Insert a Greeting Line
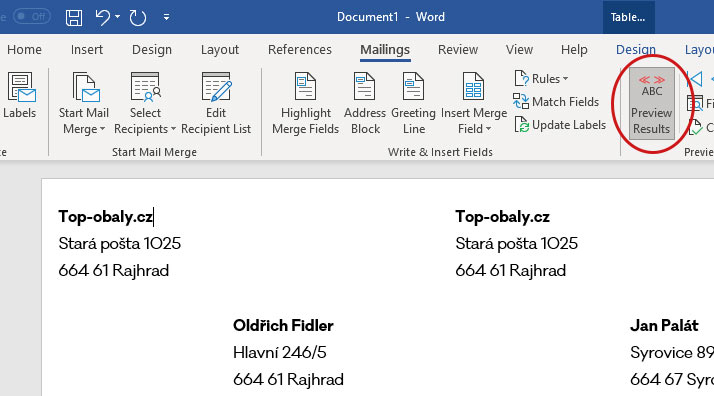Image resolution: width=714 pixels, height=396 pixels. coord(413,103)
